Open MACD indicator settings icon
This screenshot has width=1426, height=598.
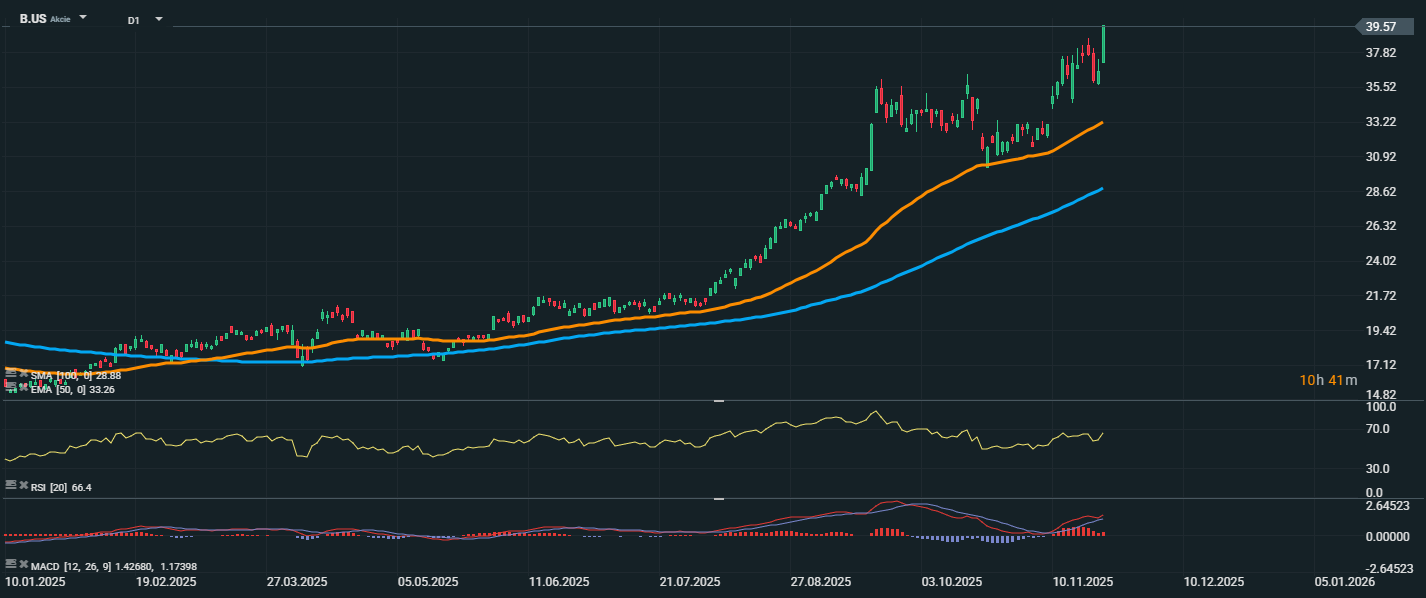[x=10, y=566]
